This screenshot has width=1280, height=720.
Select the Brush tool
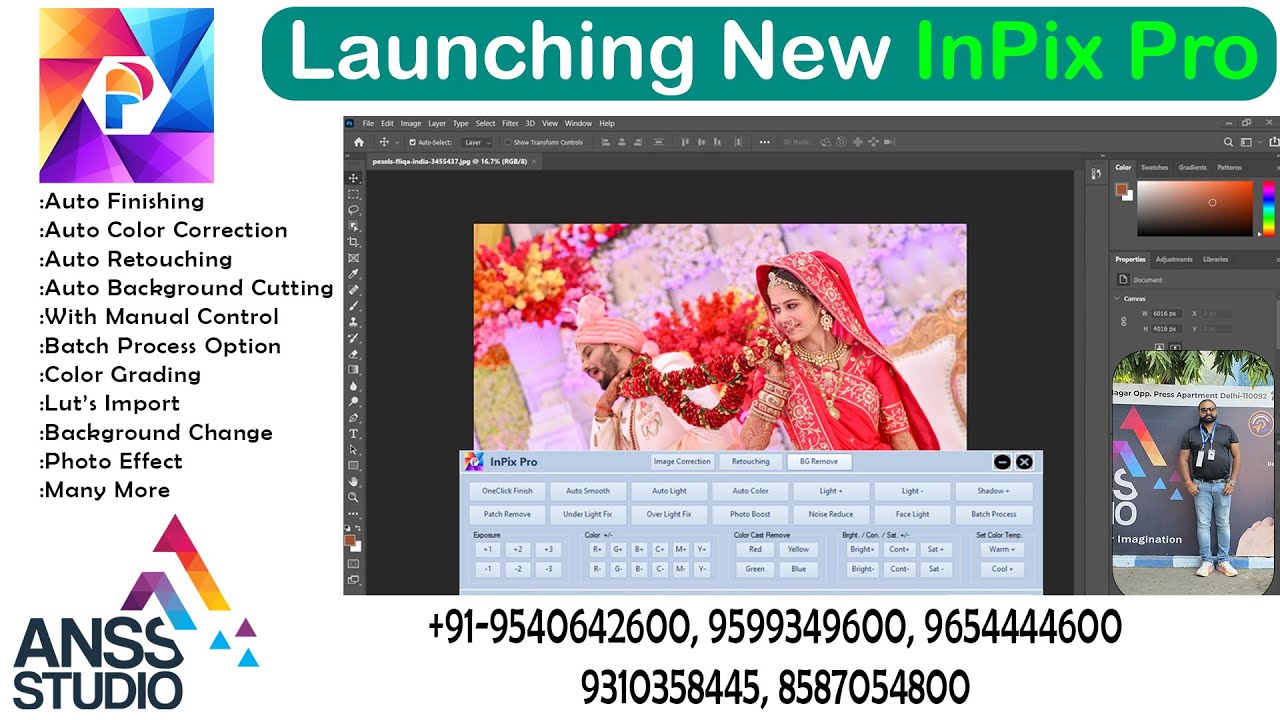point(354,306)
